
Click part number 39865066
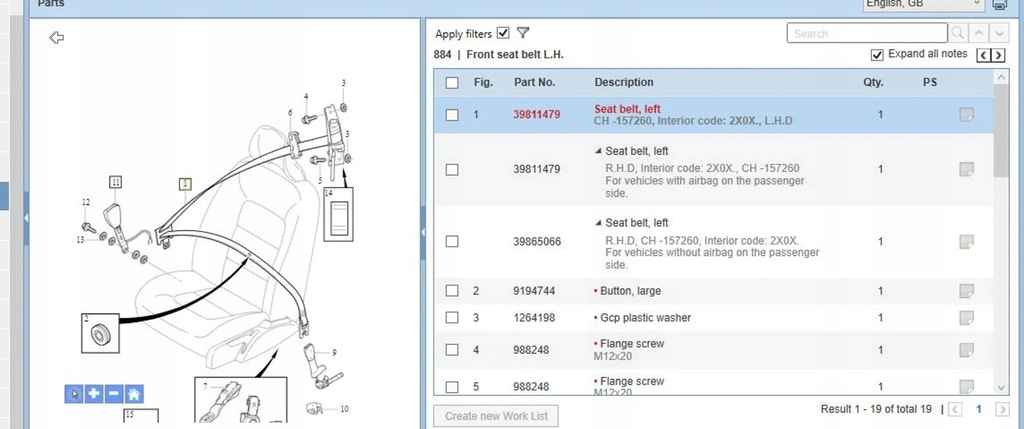click(537, 242)
